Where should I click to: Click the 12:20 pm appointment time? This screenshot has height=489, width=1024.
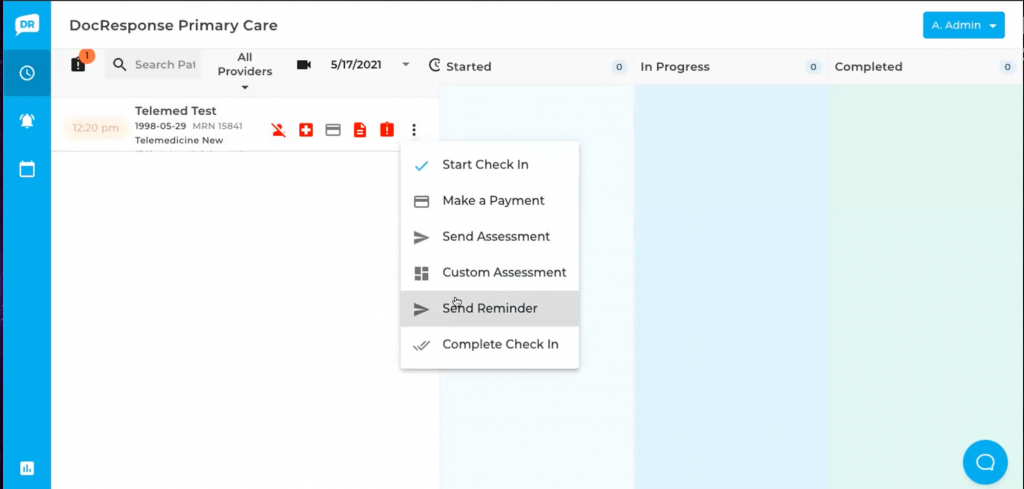tap(96, 128)
